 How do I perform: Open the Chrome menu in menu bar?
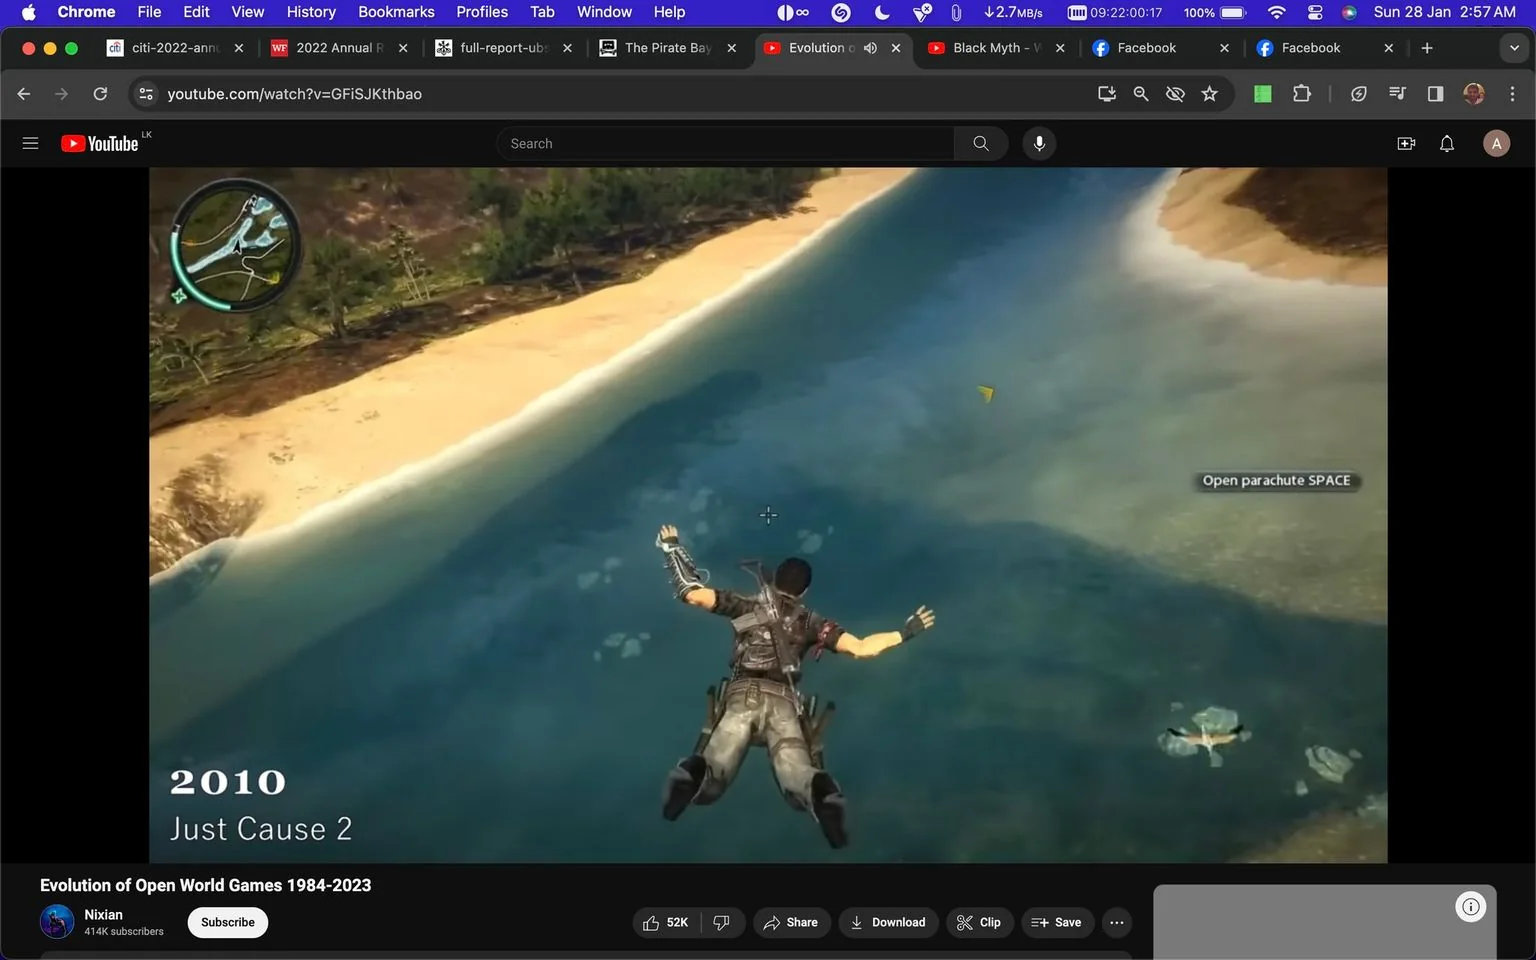click(x=86, y=12)
